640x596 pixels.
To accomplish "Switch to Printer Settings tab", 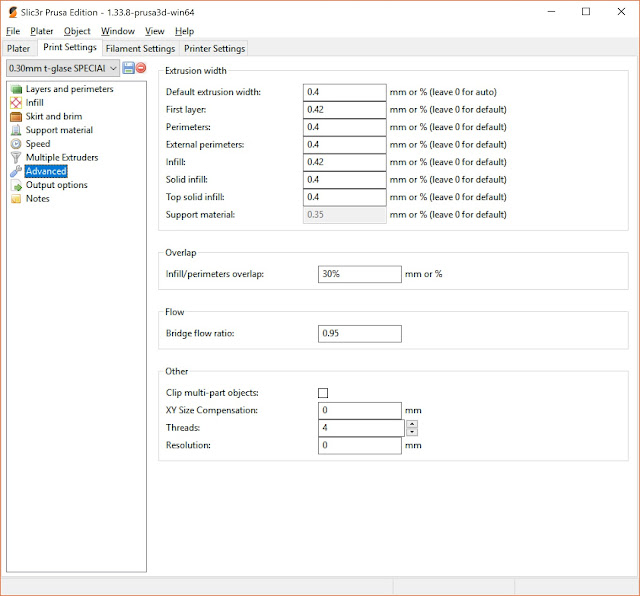I will coord(214,49).
